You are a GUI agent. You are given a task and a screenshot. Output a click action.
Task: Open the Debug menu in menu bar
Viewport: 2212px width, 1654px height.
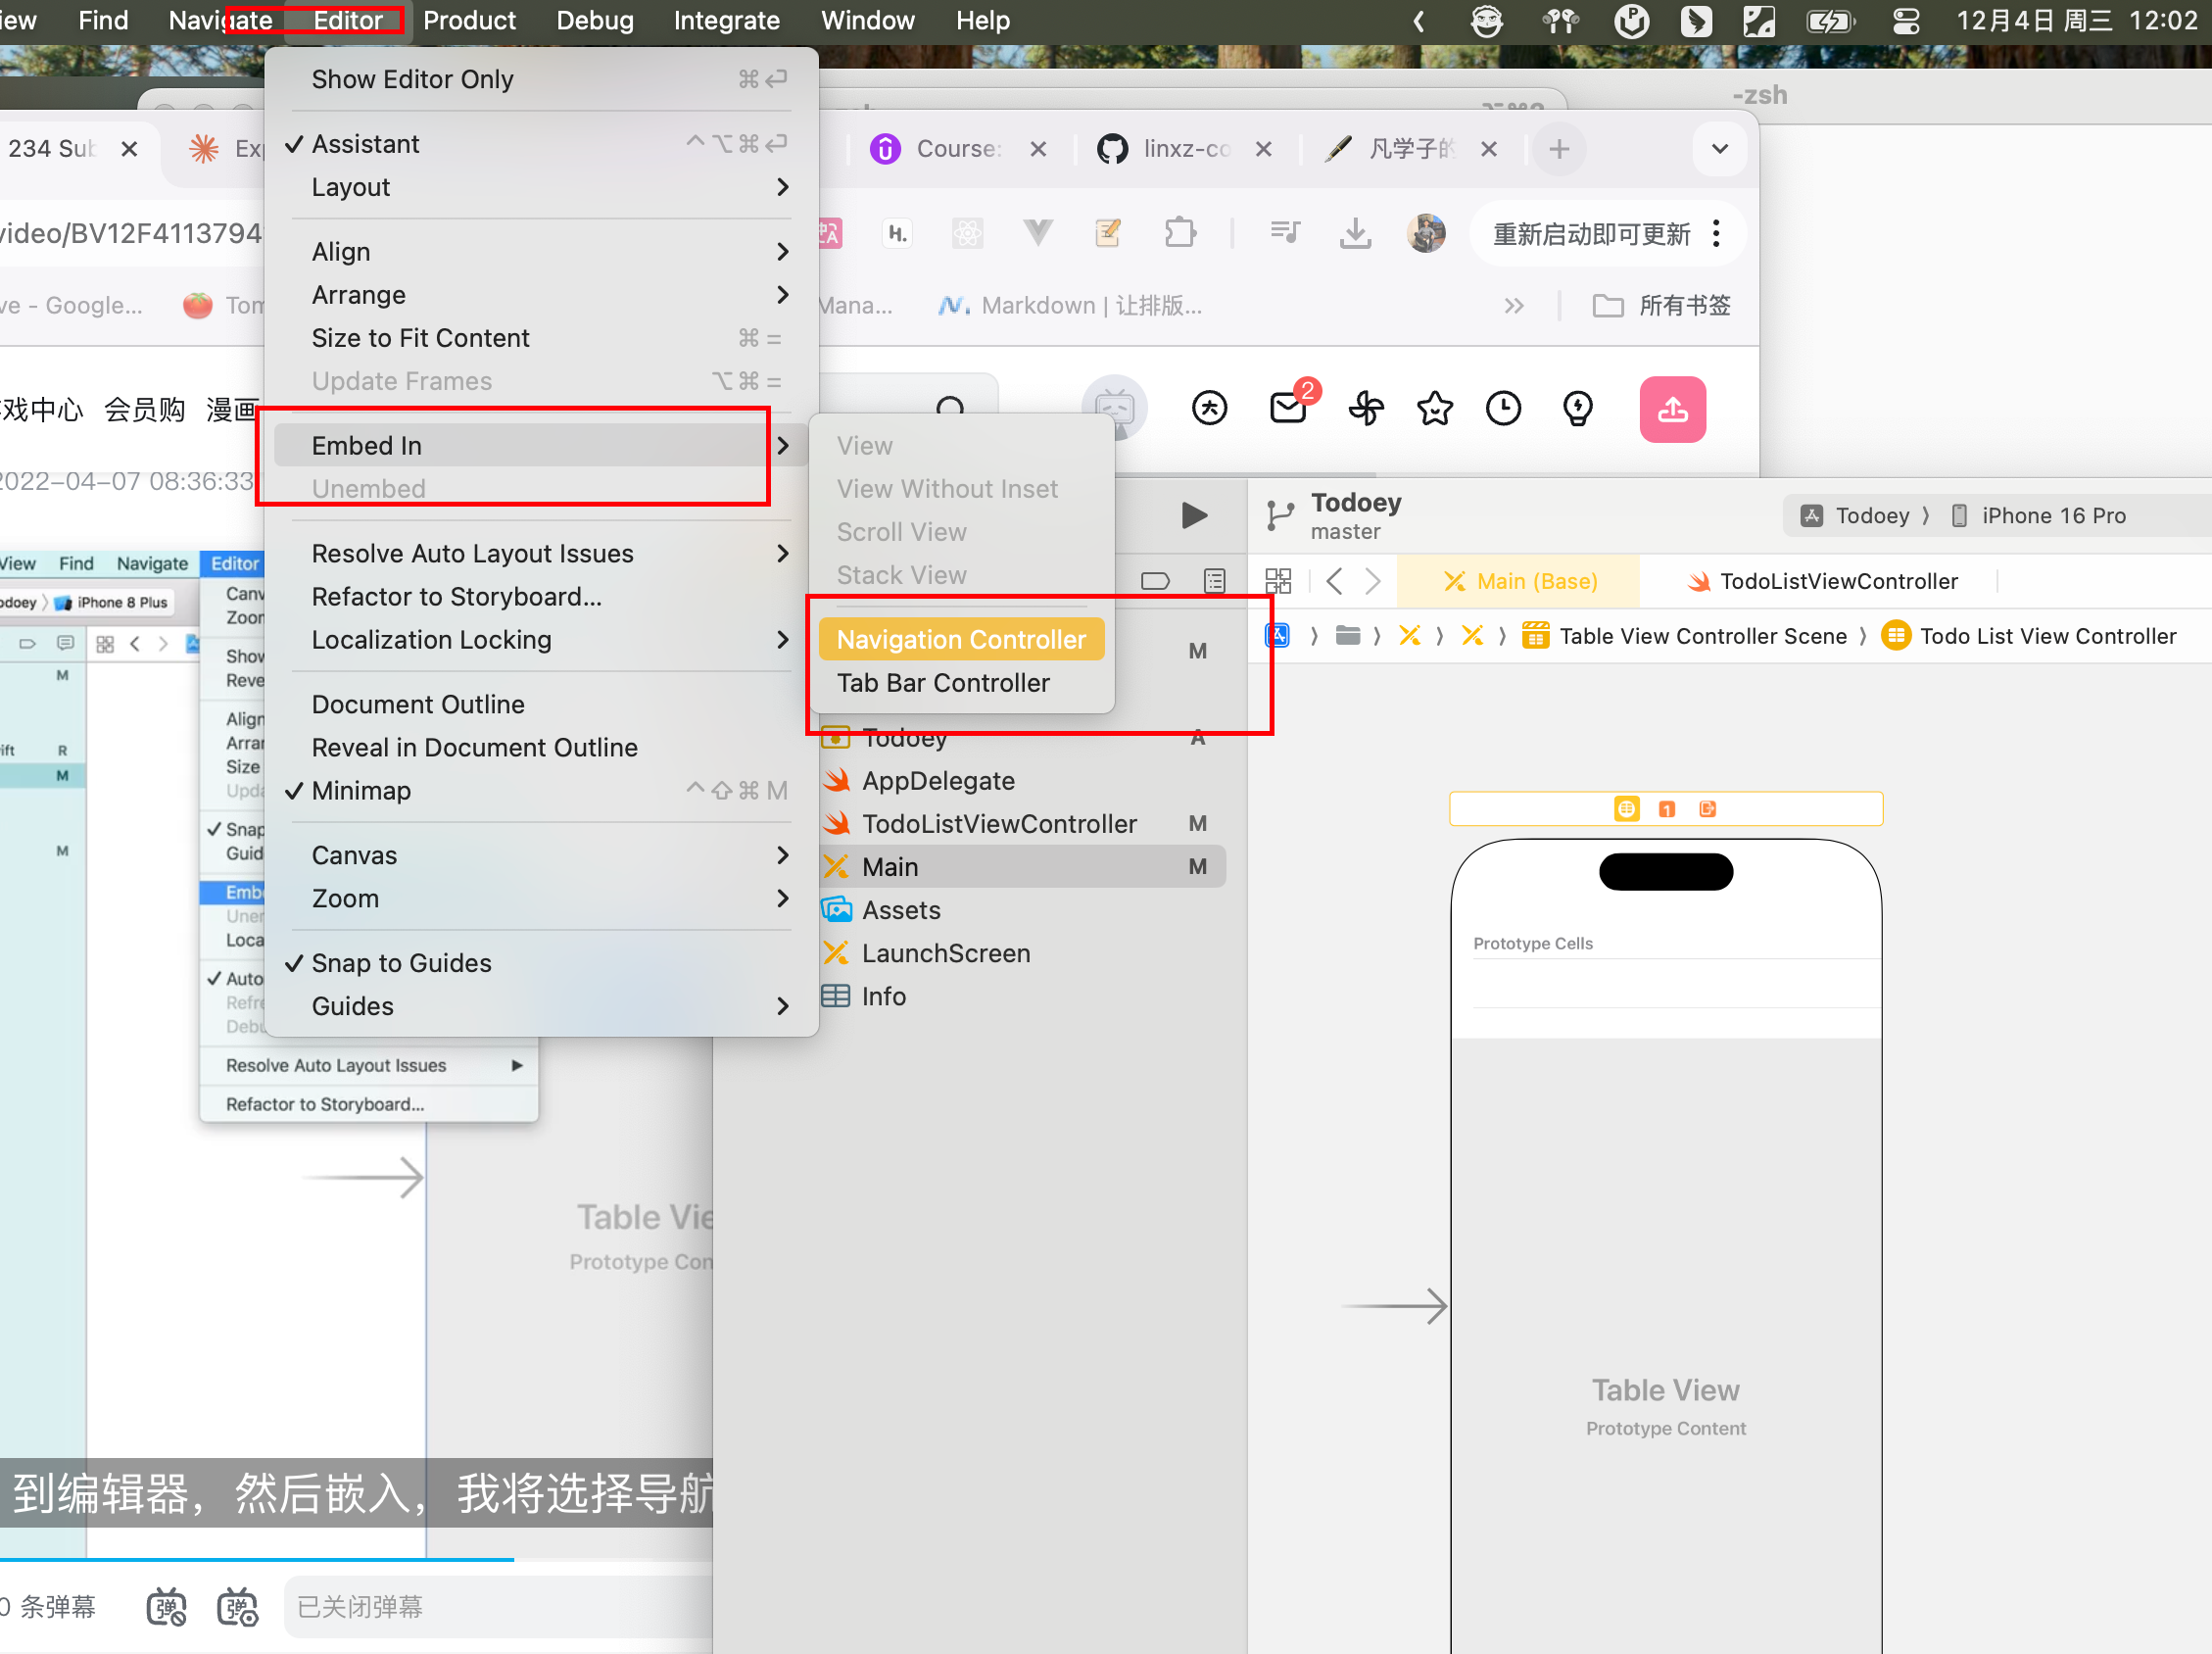click(x=595, y=20)
